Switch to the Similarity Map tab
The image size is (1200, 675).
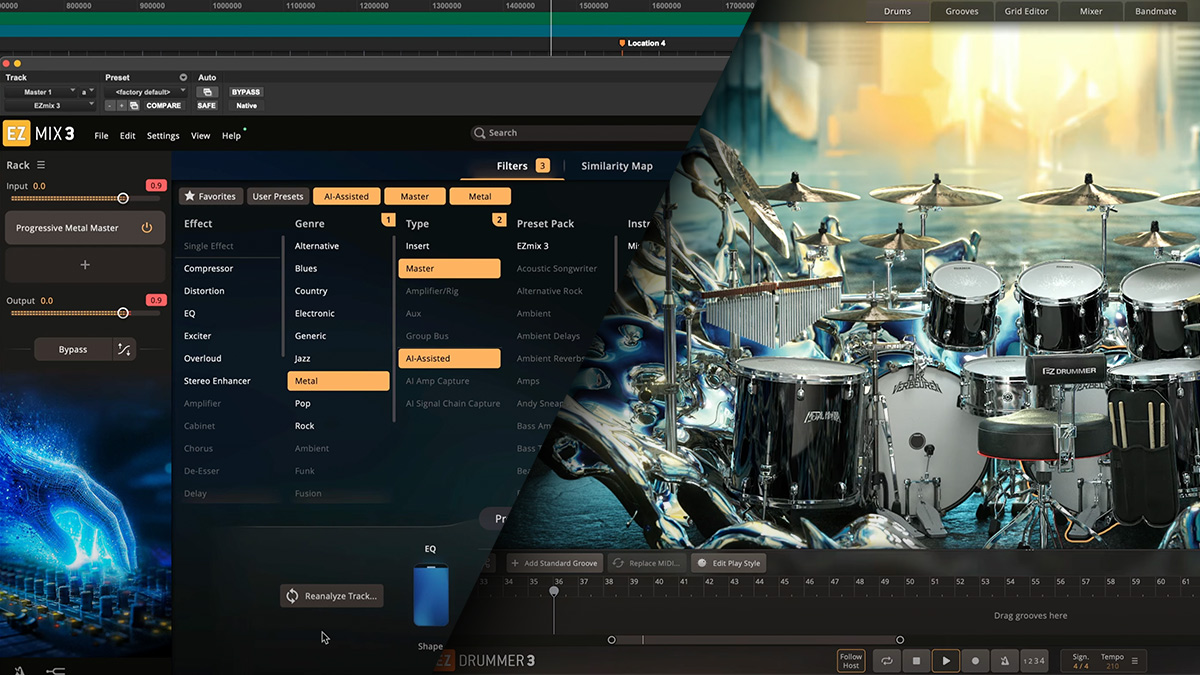point(617,166)
